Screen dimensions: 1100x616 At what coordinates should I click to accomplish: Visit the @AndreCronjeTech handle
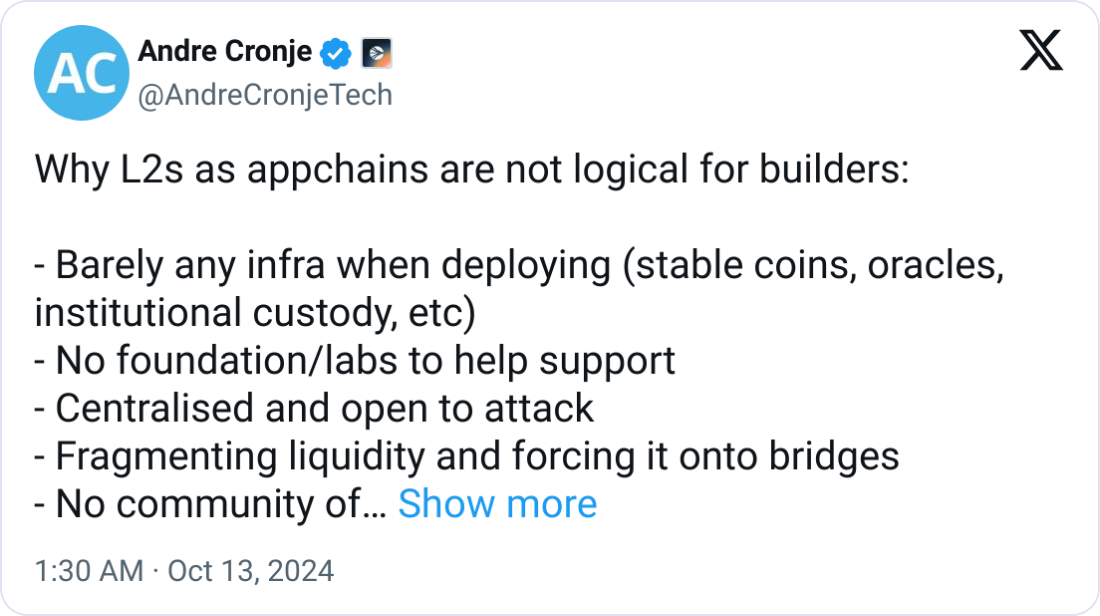pos(265,95)
